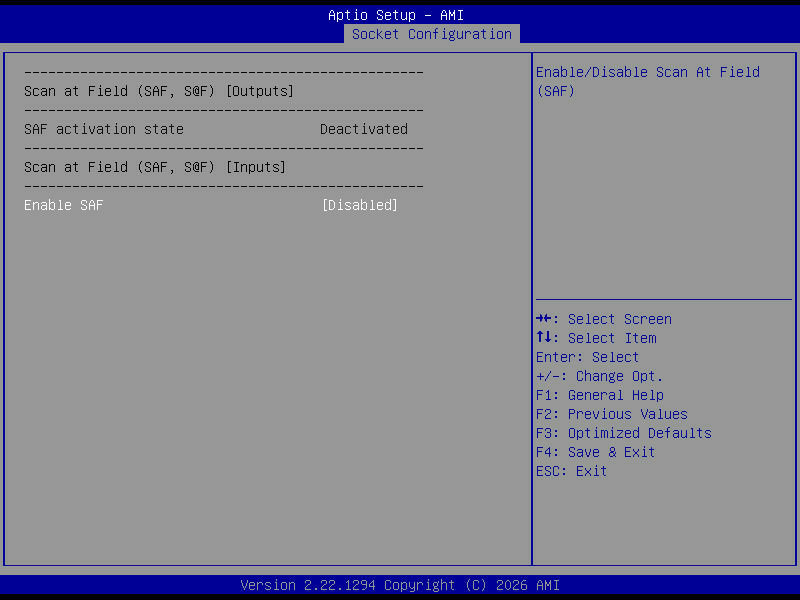Click the Select Item key hint
Viewport: 800px width, 600px height.
[x=596, y=338]
